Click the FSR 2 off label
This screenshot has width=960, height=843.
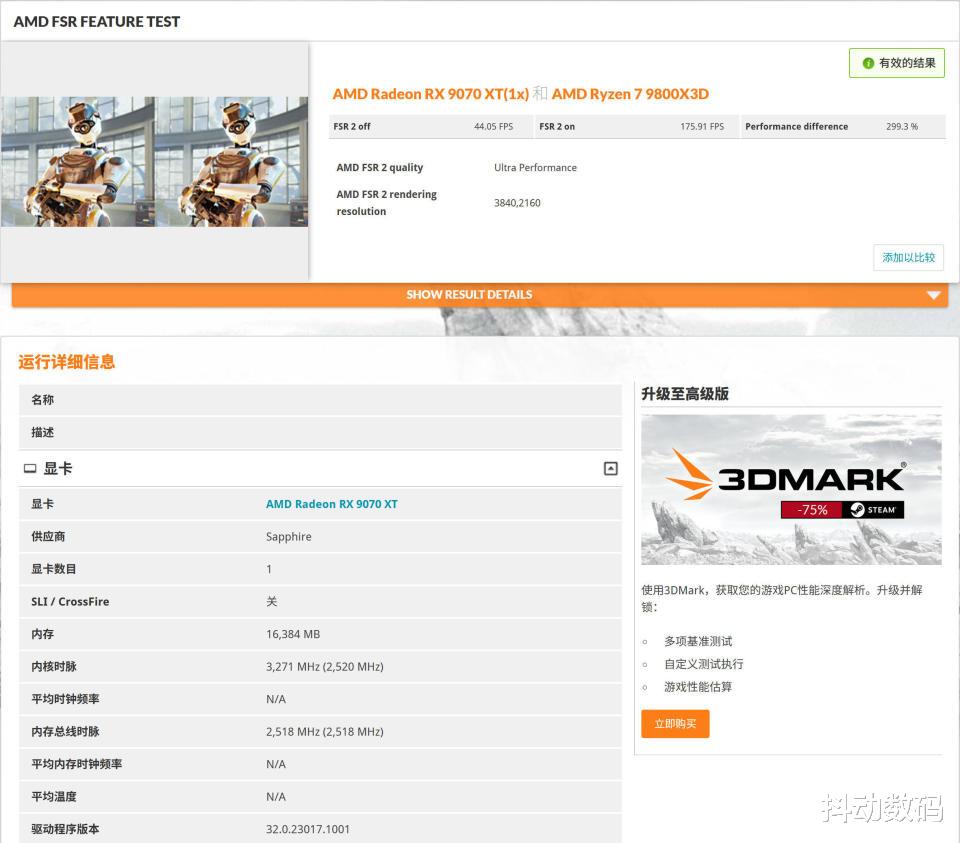click(351, 126)
